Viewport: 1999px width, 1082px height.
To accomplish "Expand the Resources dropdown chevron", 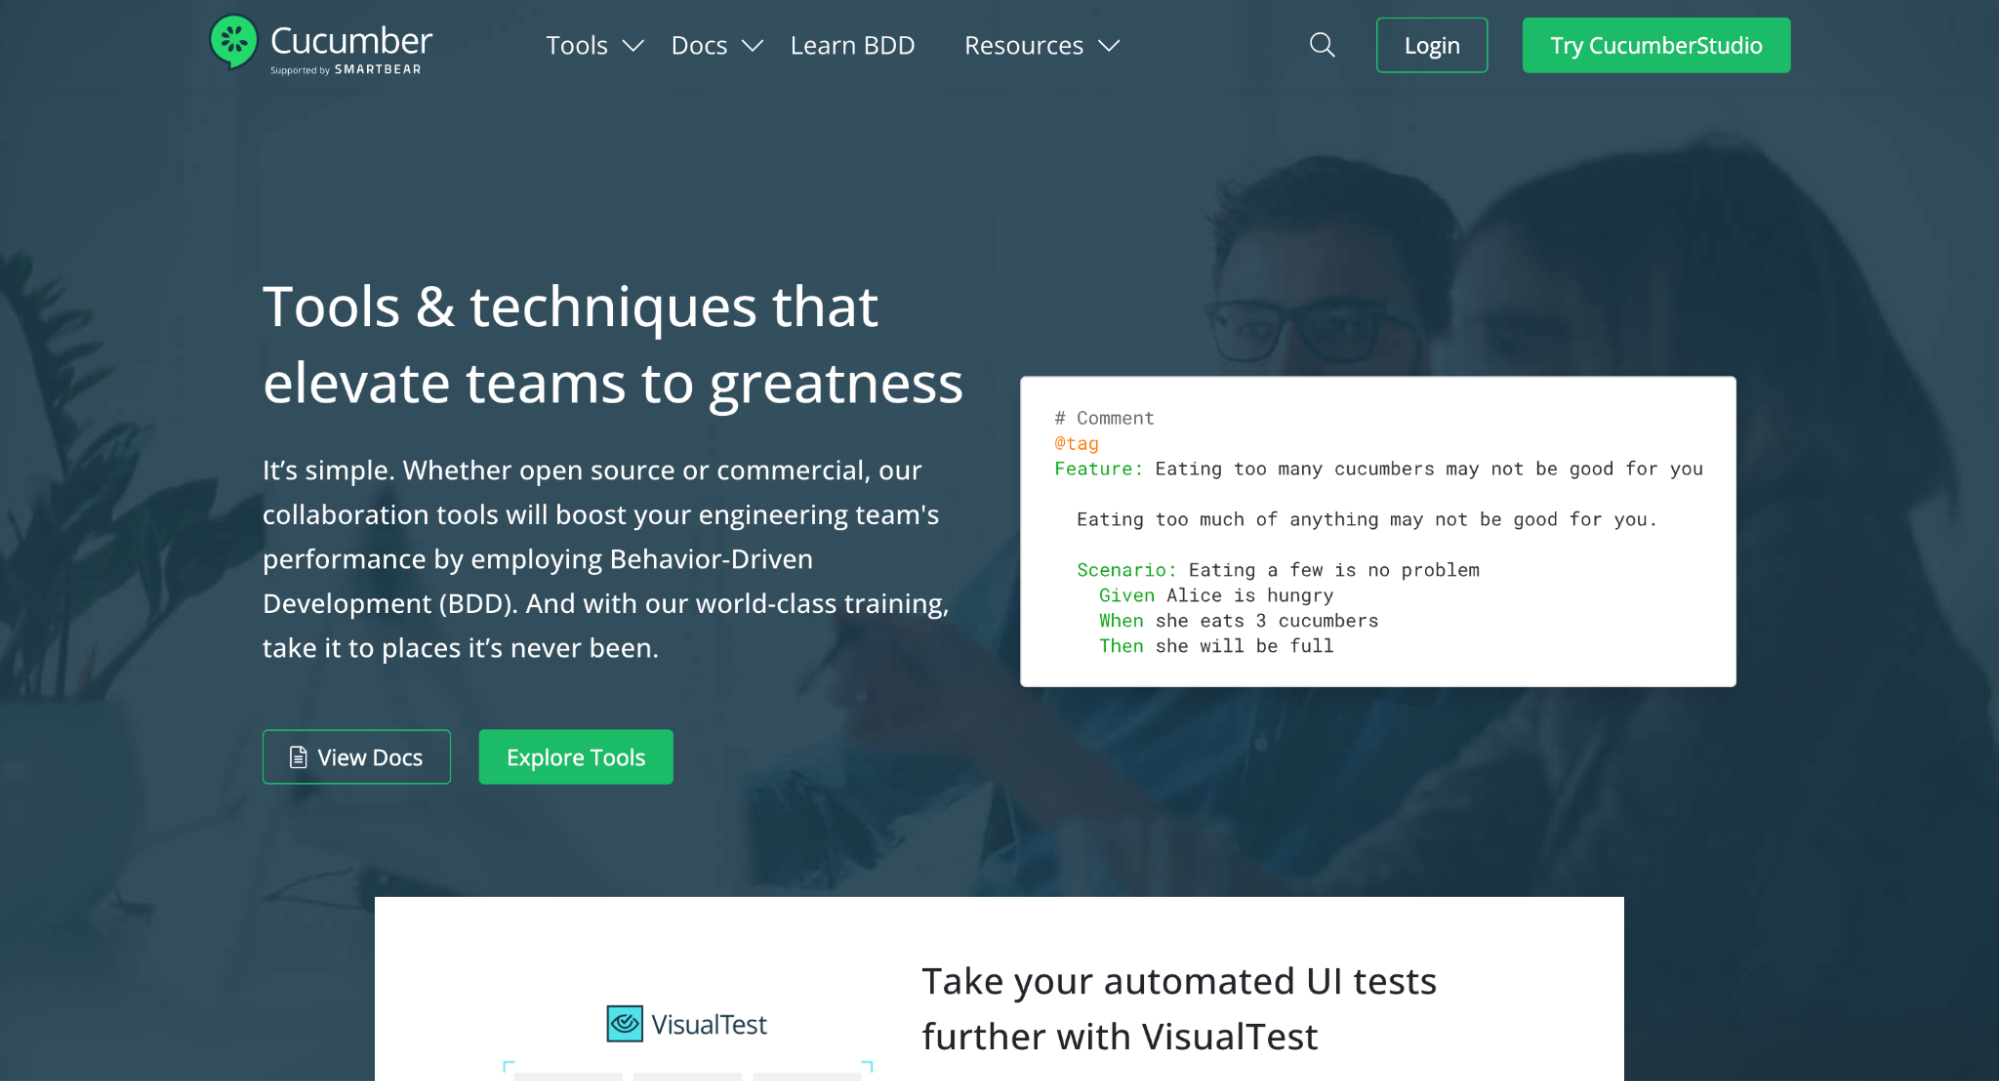I will coord(1109,46).
